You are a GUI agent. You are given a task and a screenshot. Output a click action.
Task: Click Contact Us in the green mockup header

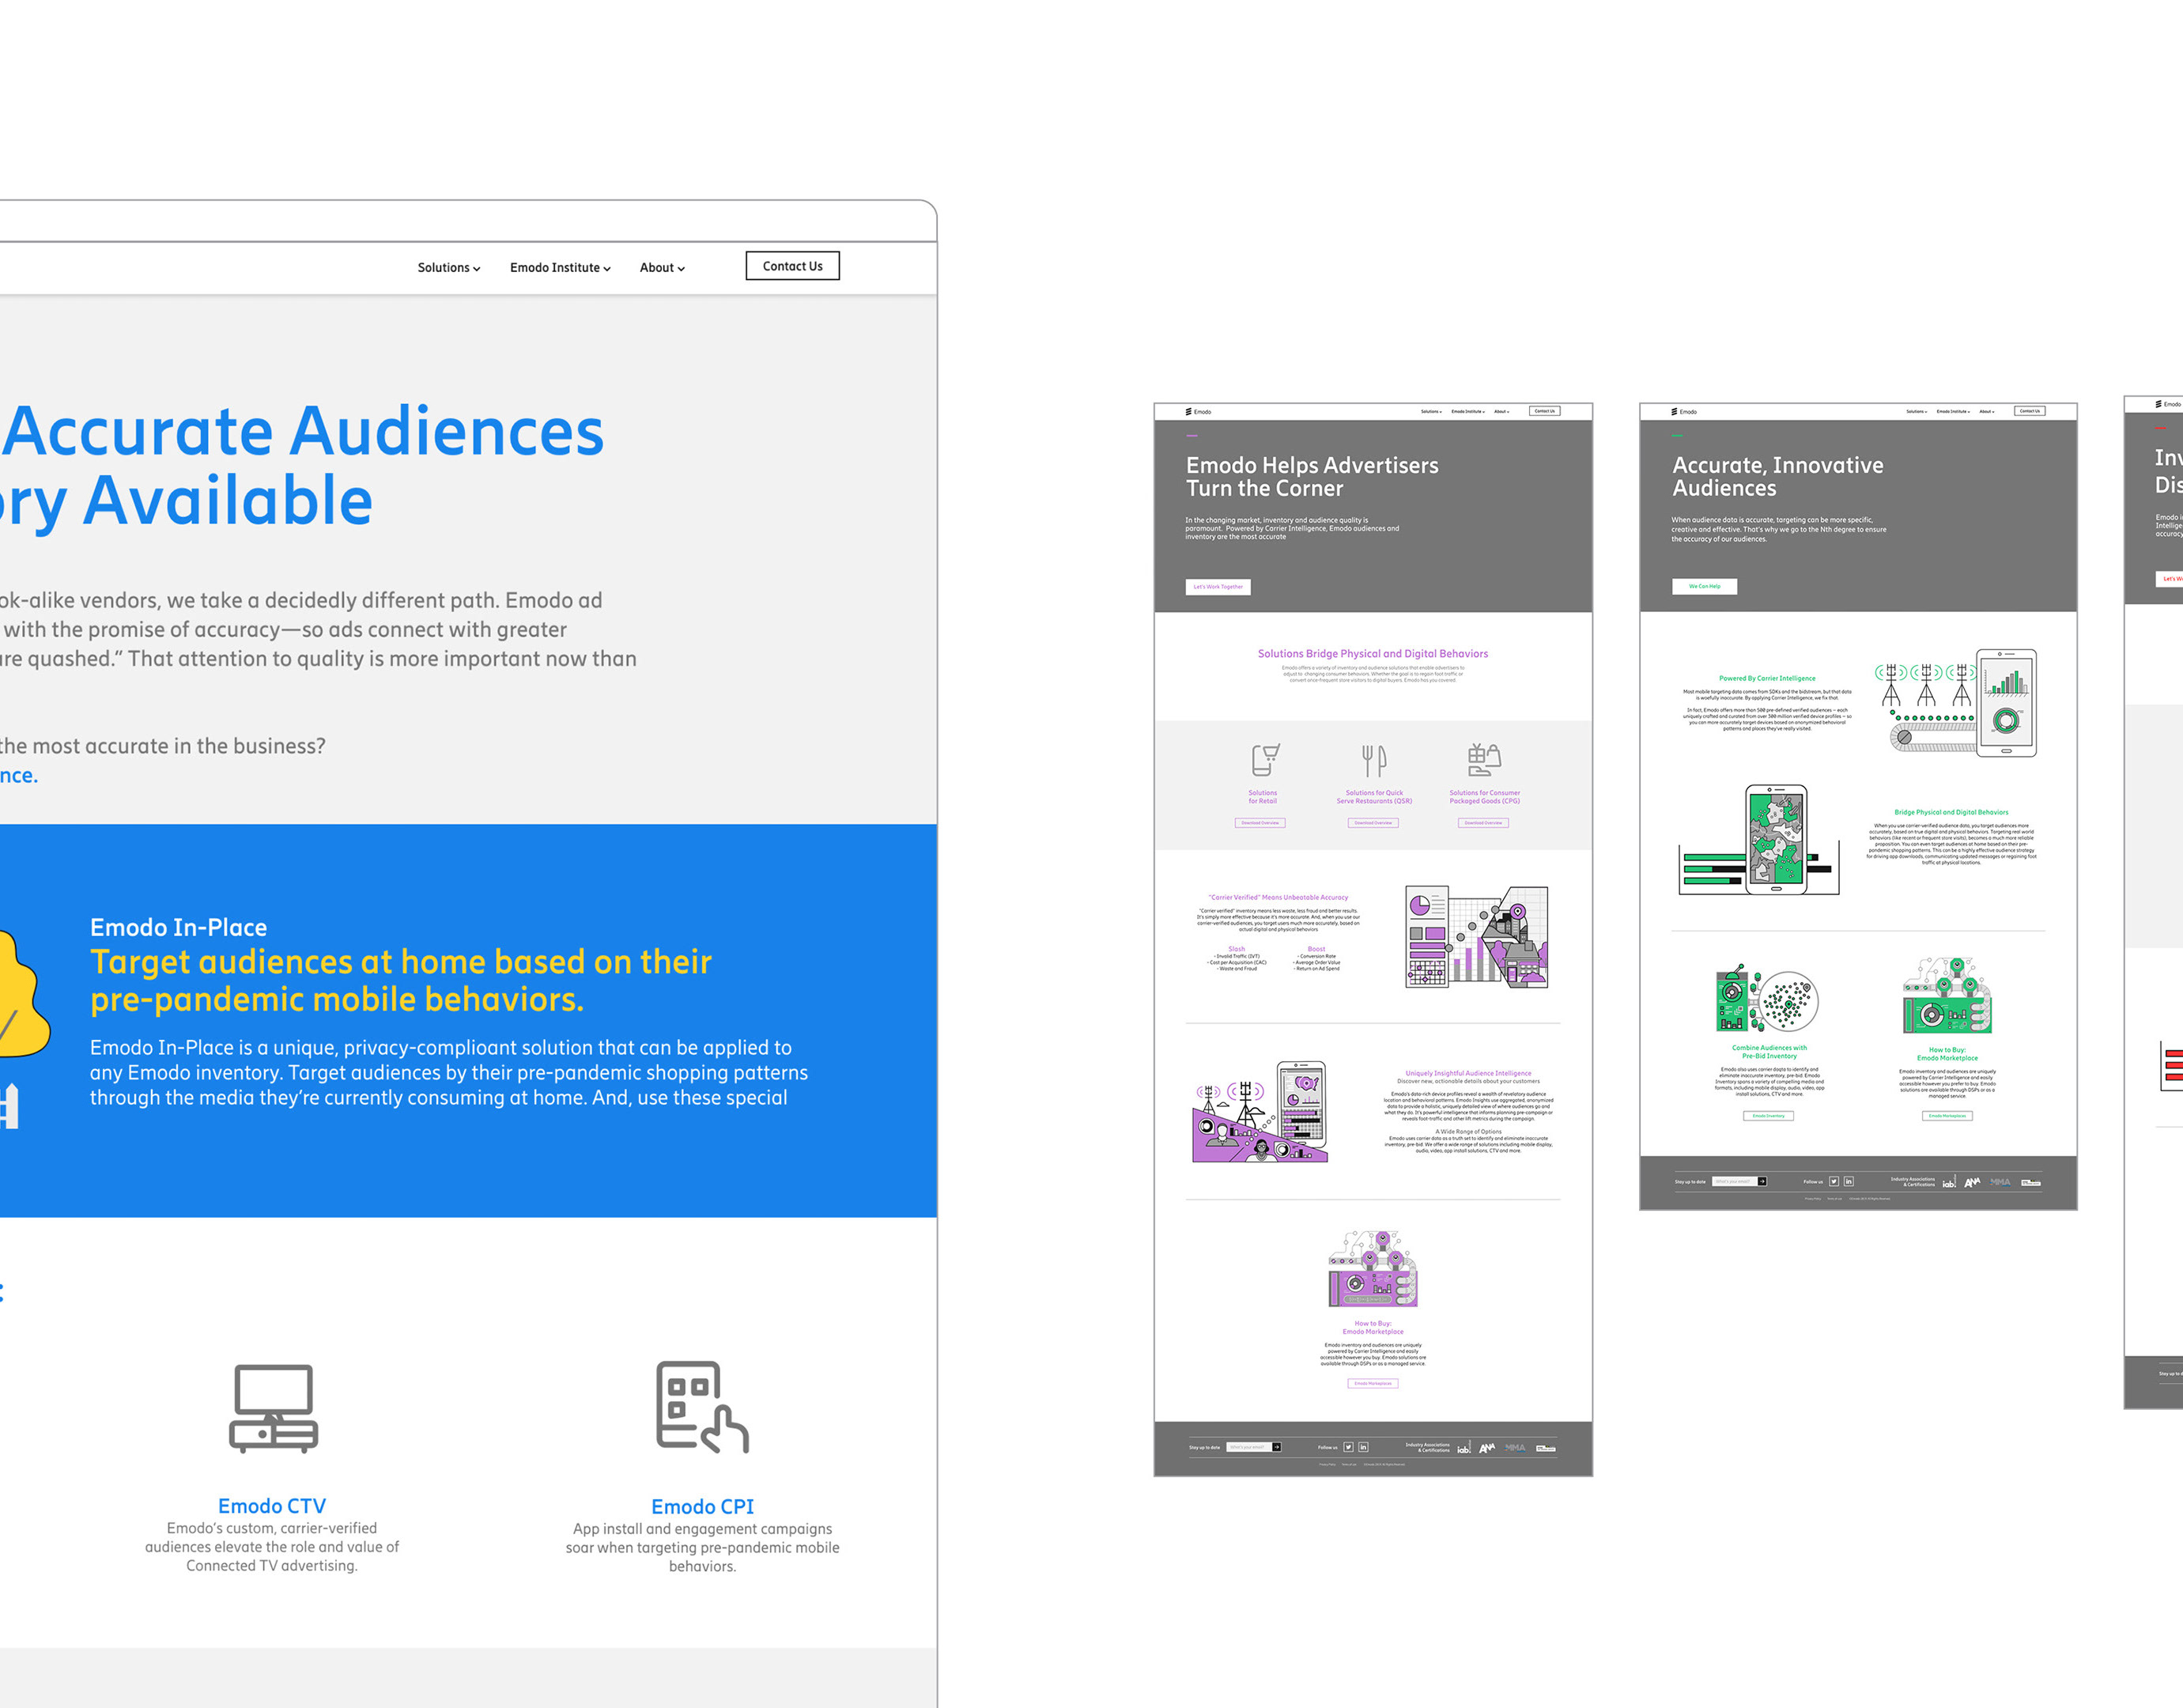tap(2030, 411)
